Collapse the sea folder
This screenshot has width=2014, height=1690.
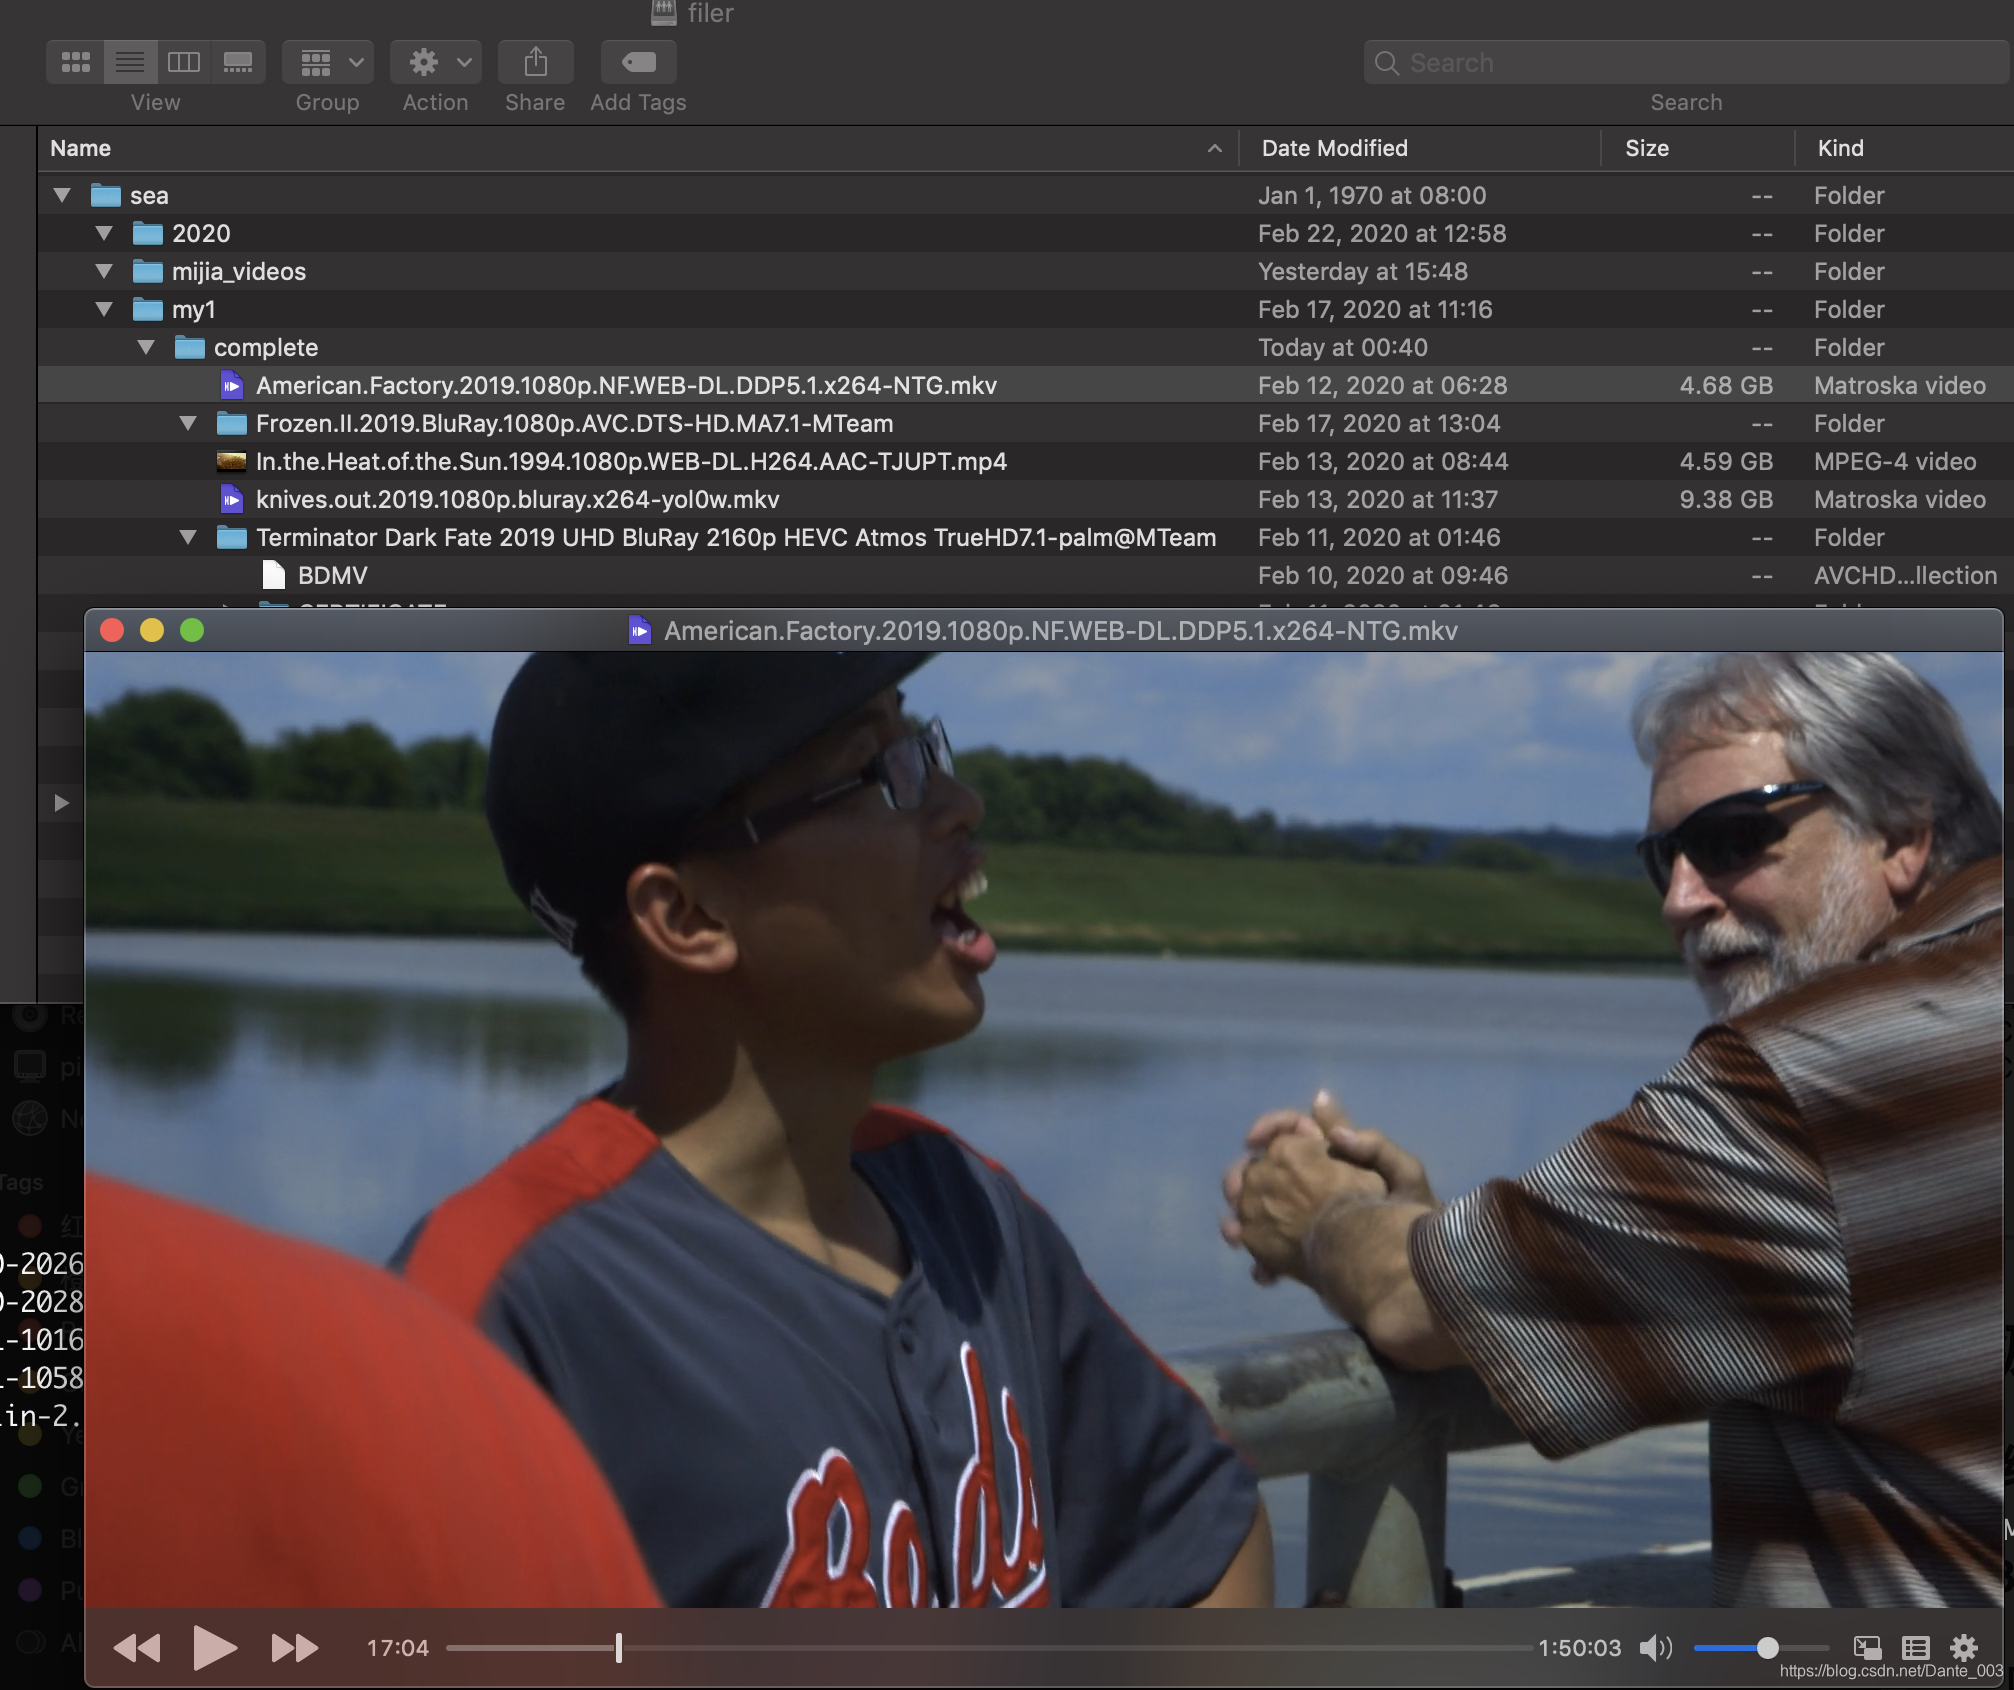coord(62,195)
